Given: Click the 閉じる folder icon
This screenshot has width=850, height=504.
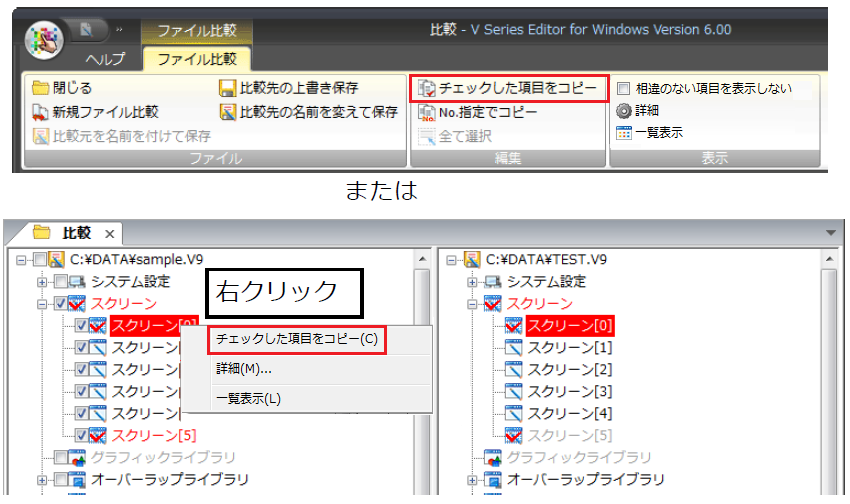Looking at the screenshot, I should [x=40, y=89].
